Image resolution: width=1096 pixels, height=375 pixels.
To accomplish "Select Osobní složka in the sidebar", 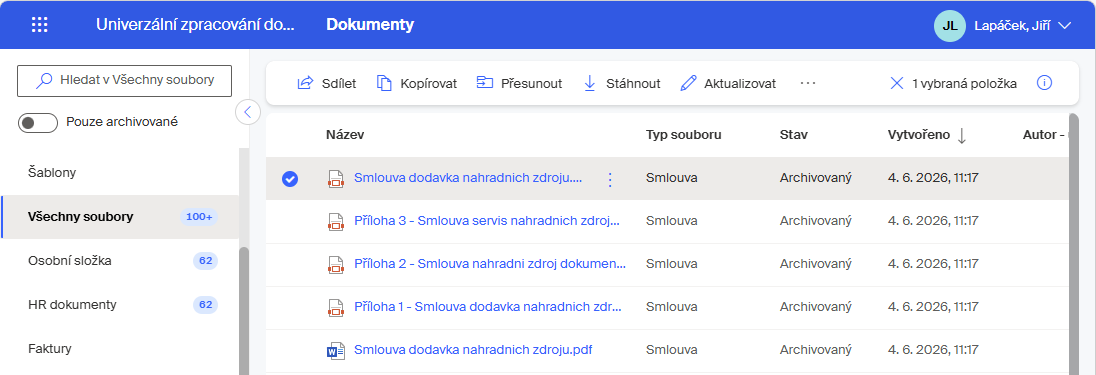I will click(x=70, y=261).
